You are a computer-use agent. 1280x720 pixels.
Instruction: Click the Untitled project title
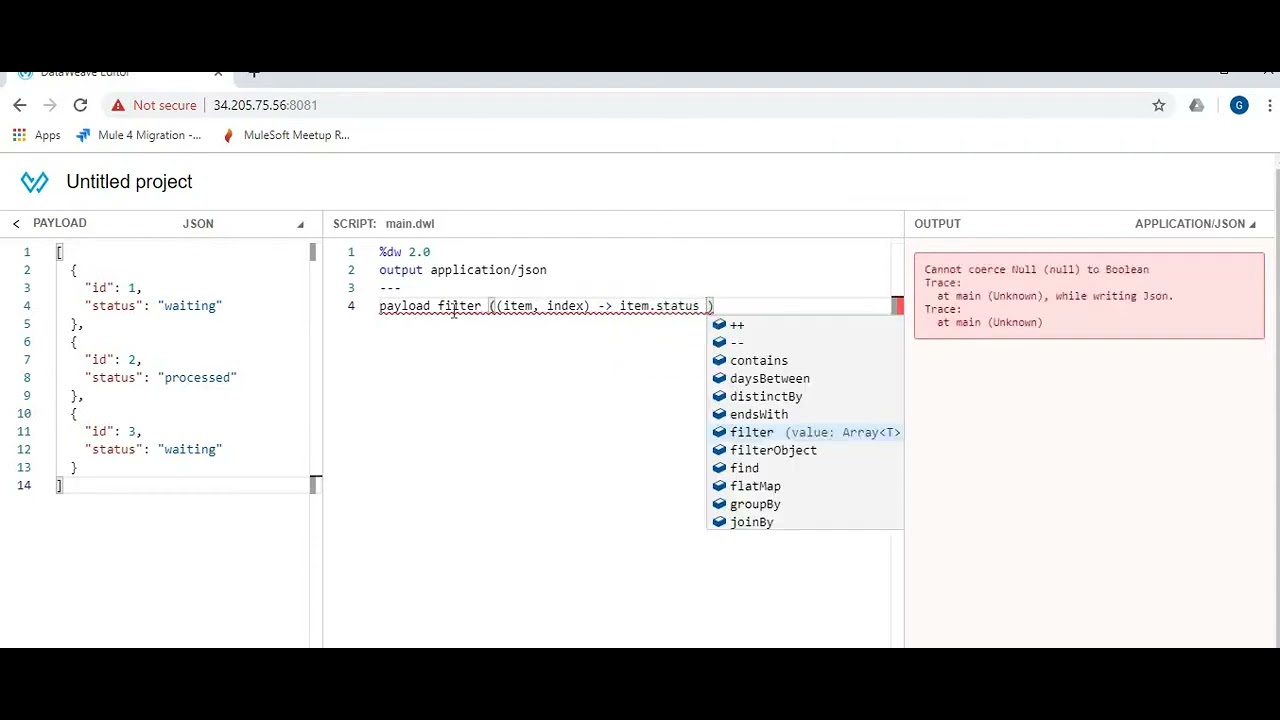click(129, 182)
